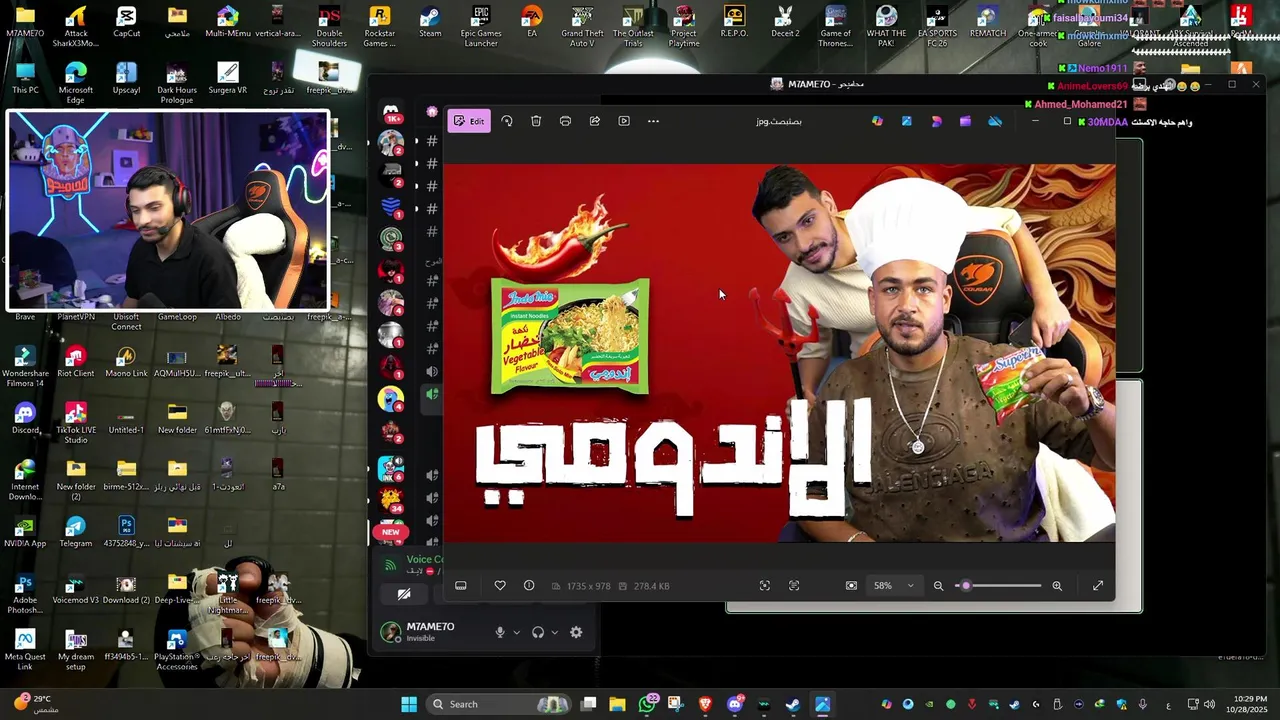Mark photo as favorite with heart
1280x720 pixels.
point(500,586)
